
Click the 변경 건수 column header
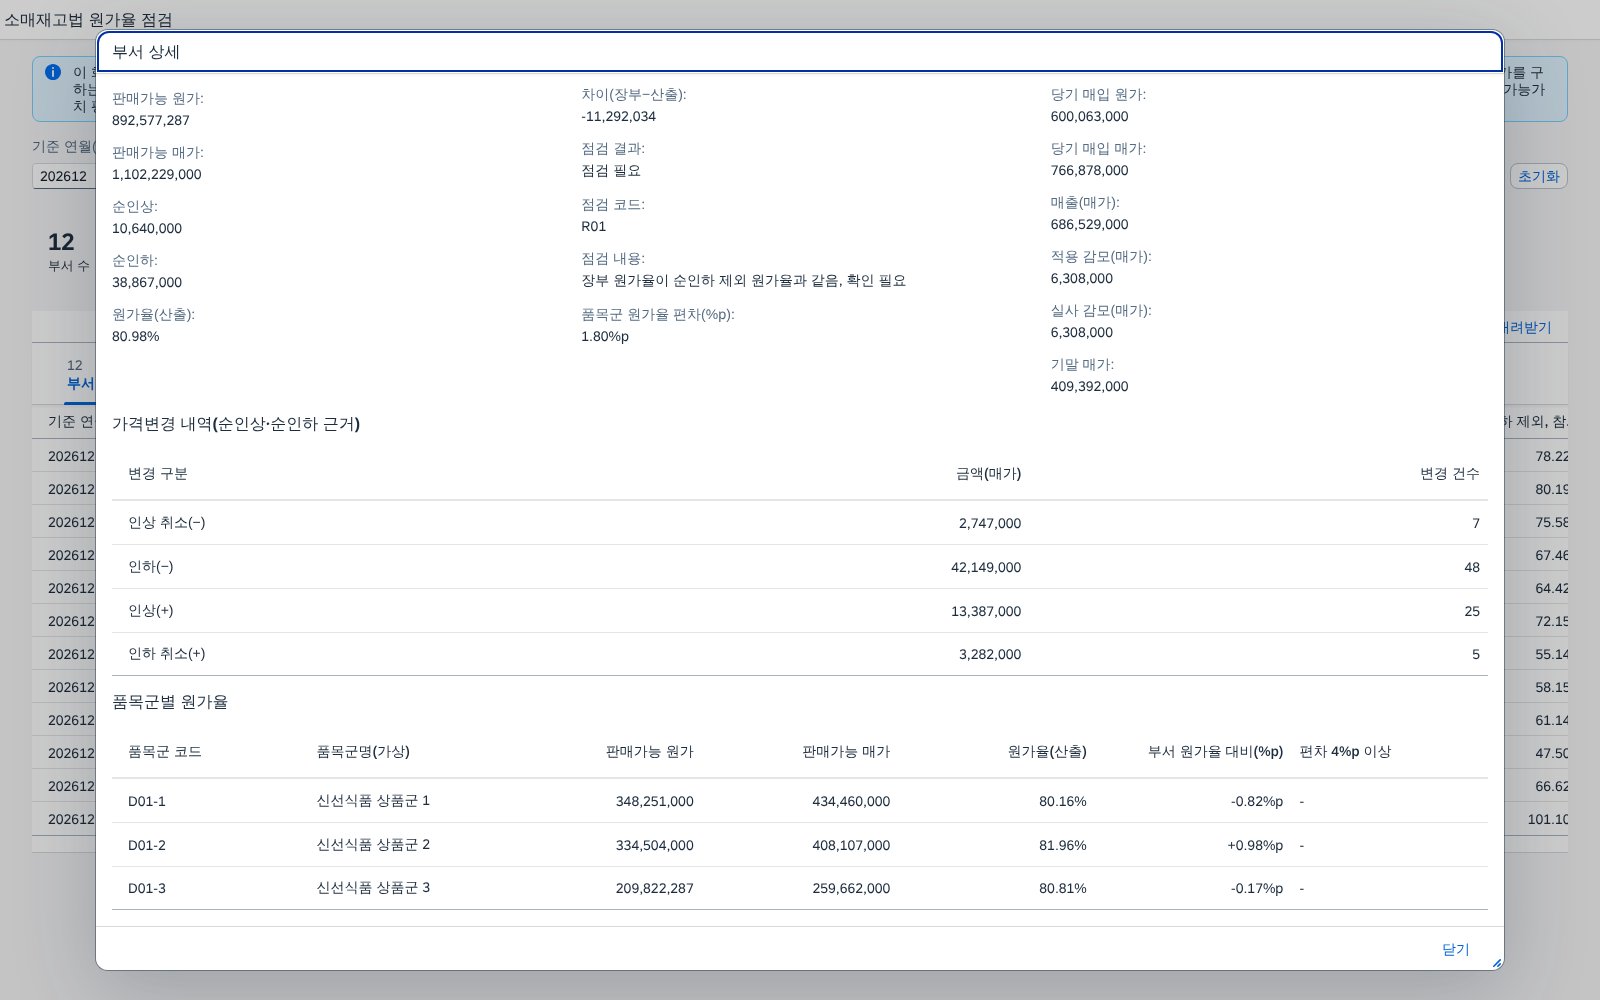pos(1450,474)
